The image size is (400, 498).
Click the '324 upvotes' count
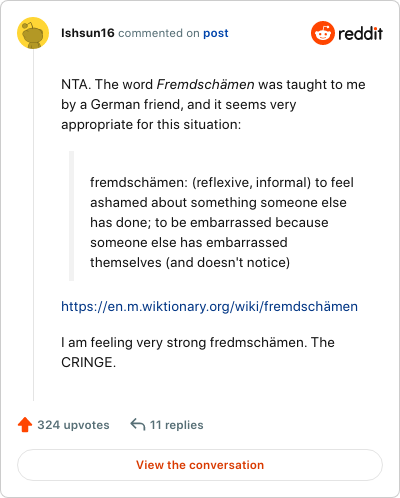click(73, 425)
